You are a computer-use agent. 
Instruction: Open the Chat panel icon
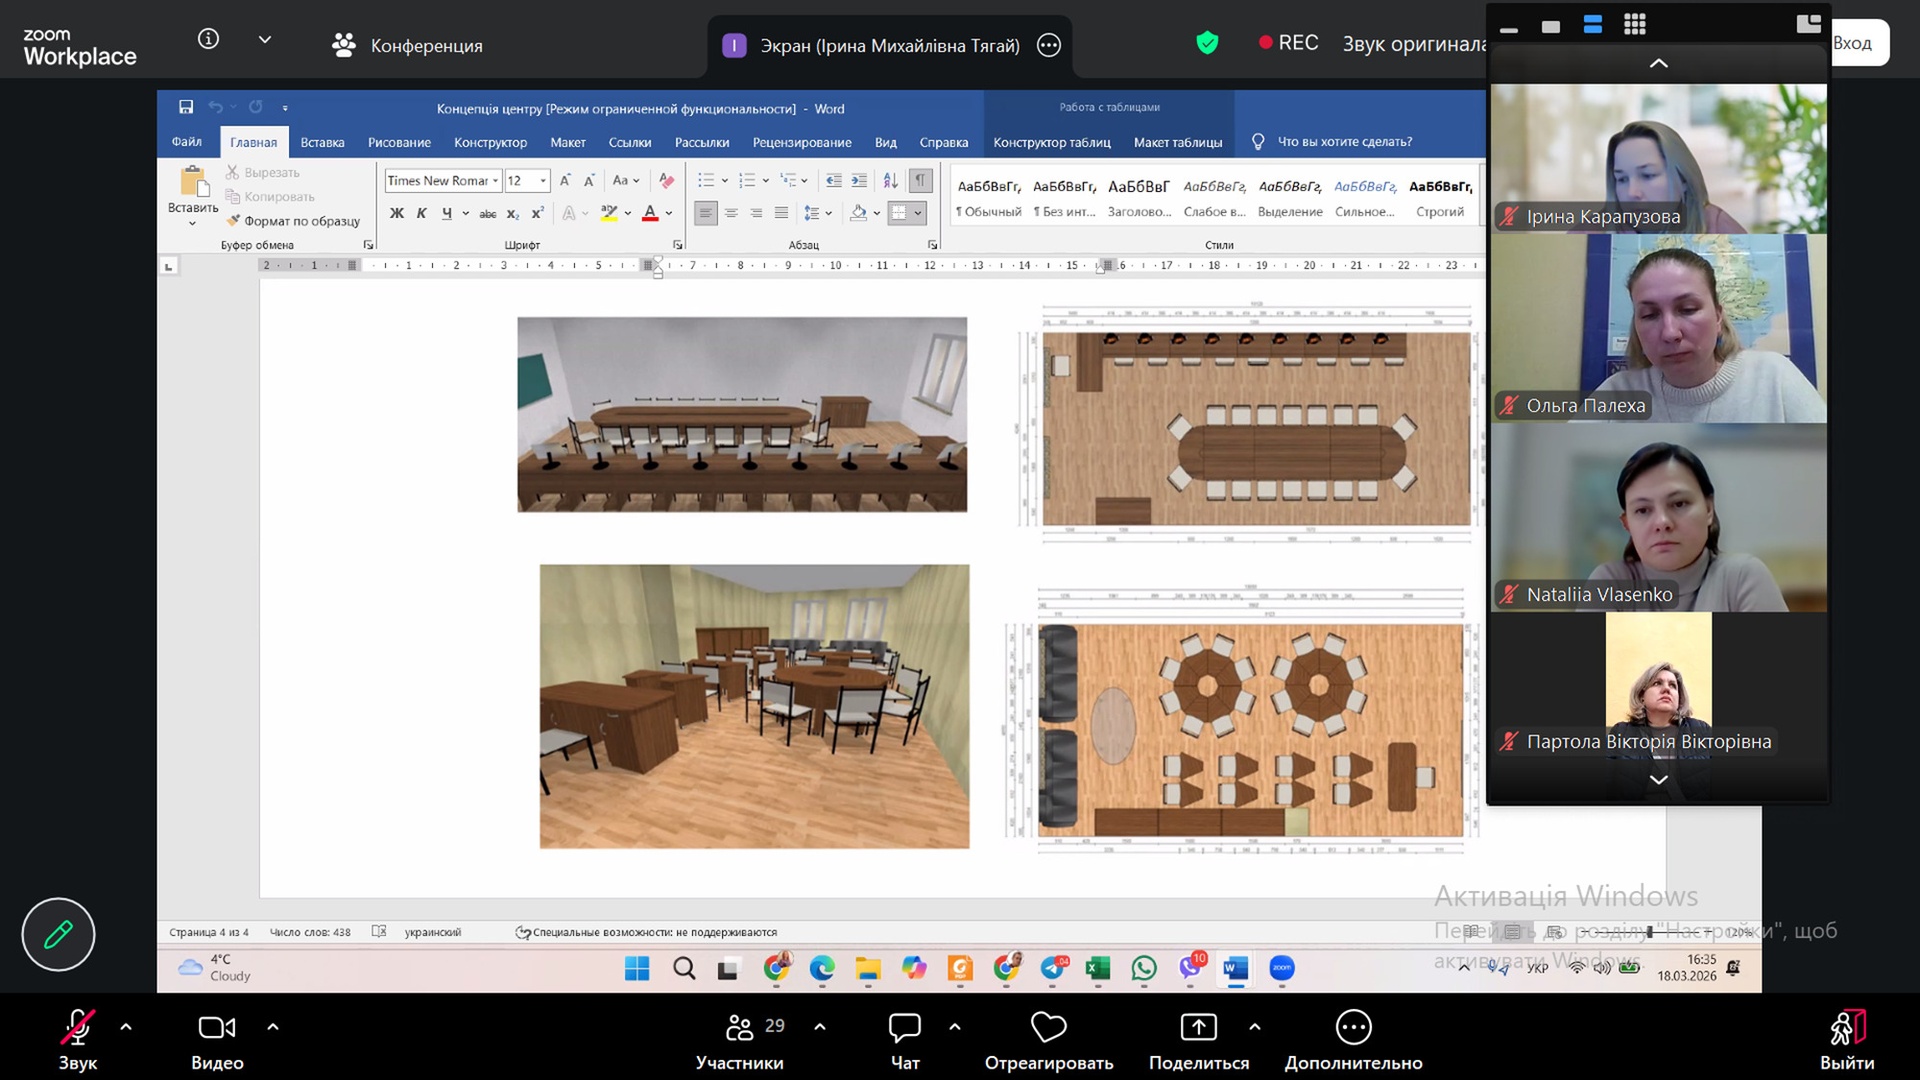(x=904, y=1028)
